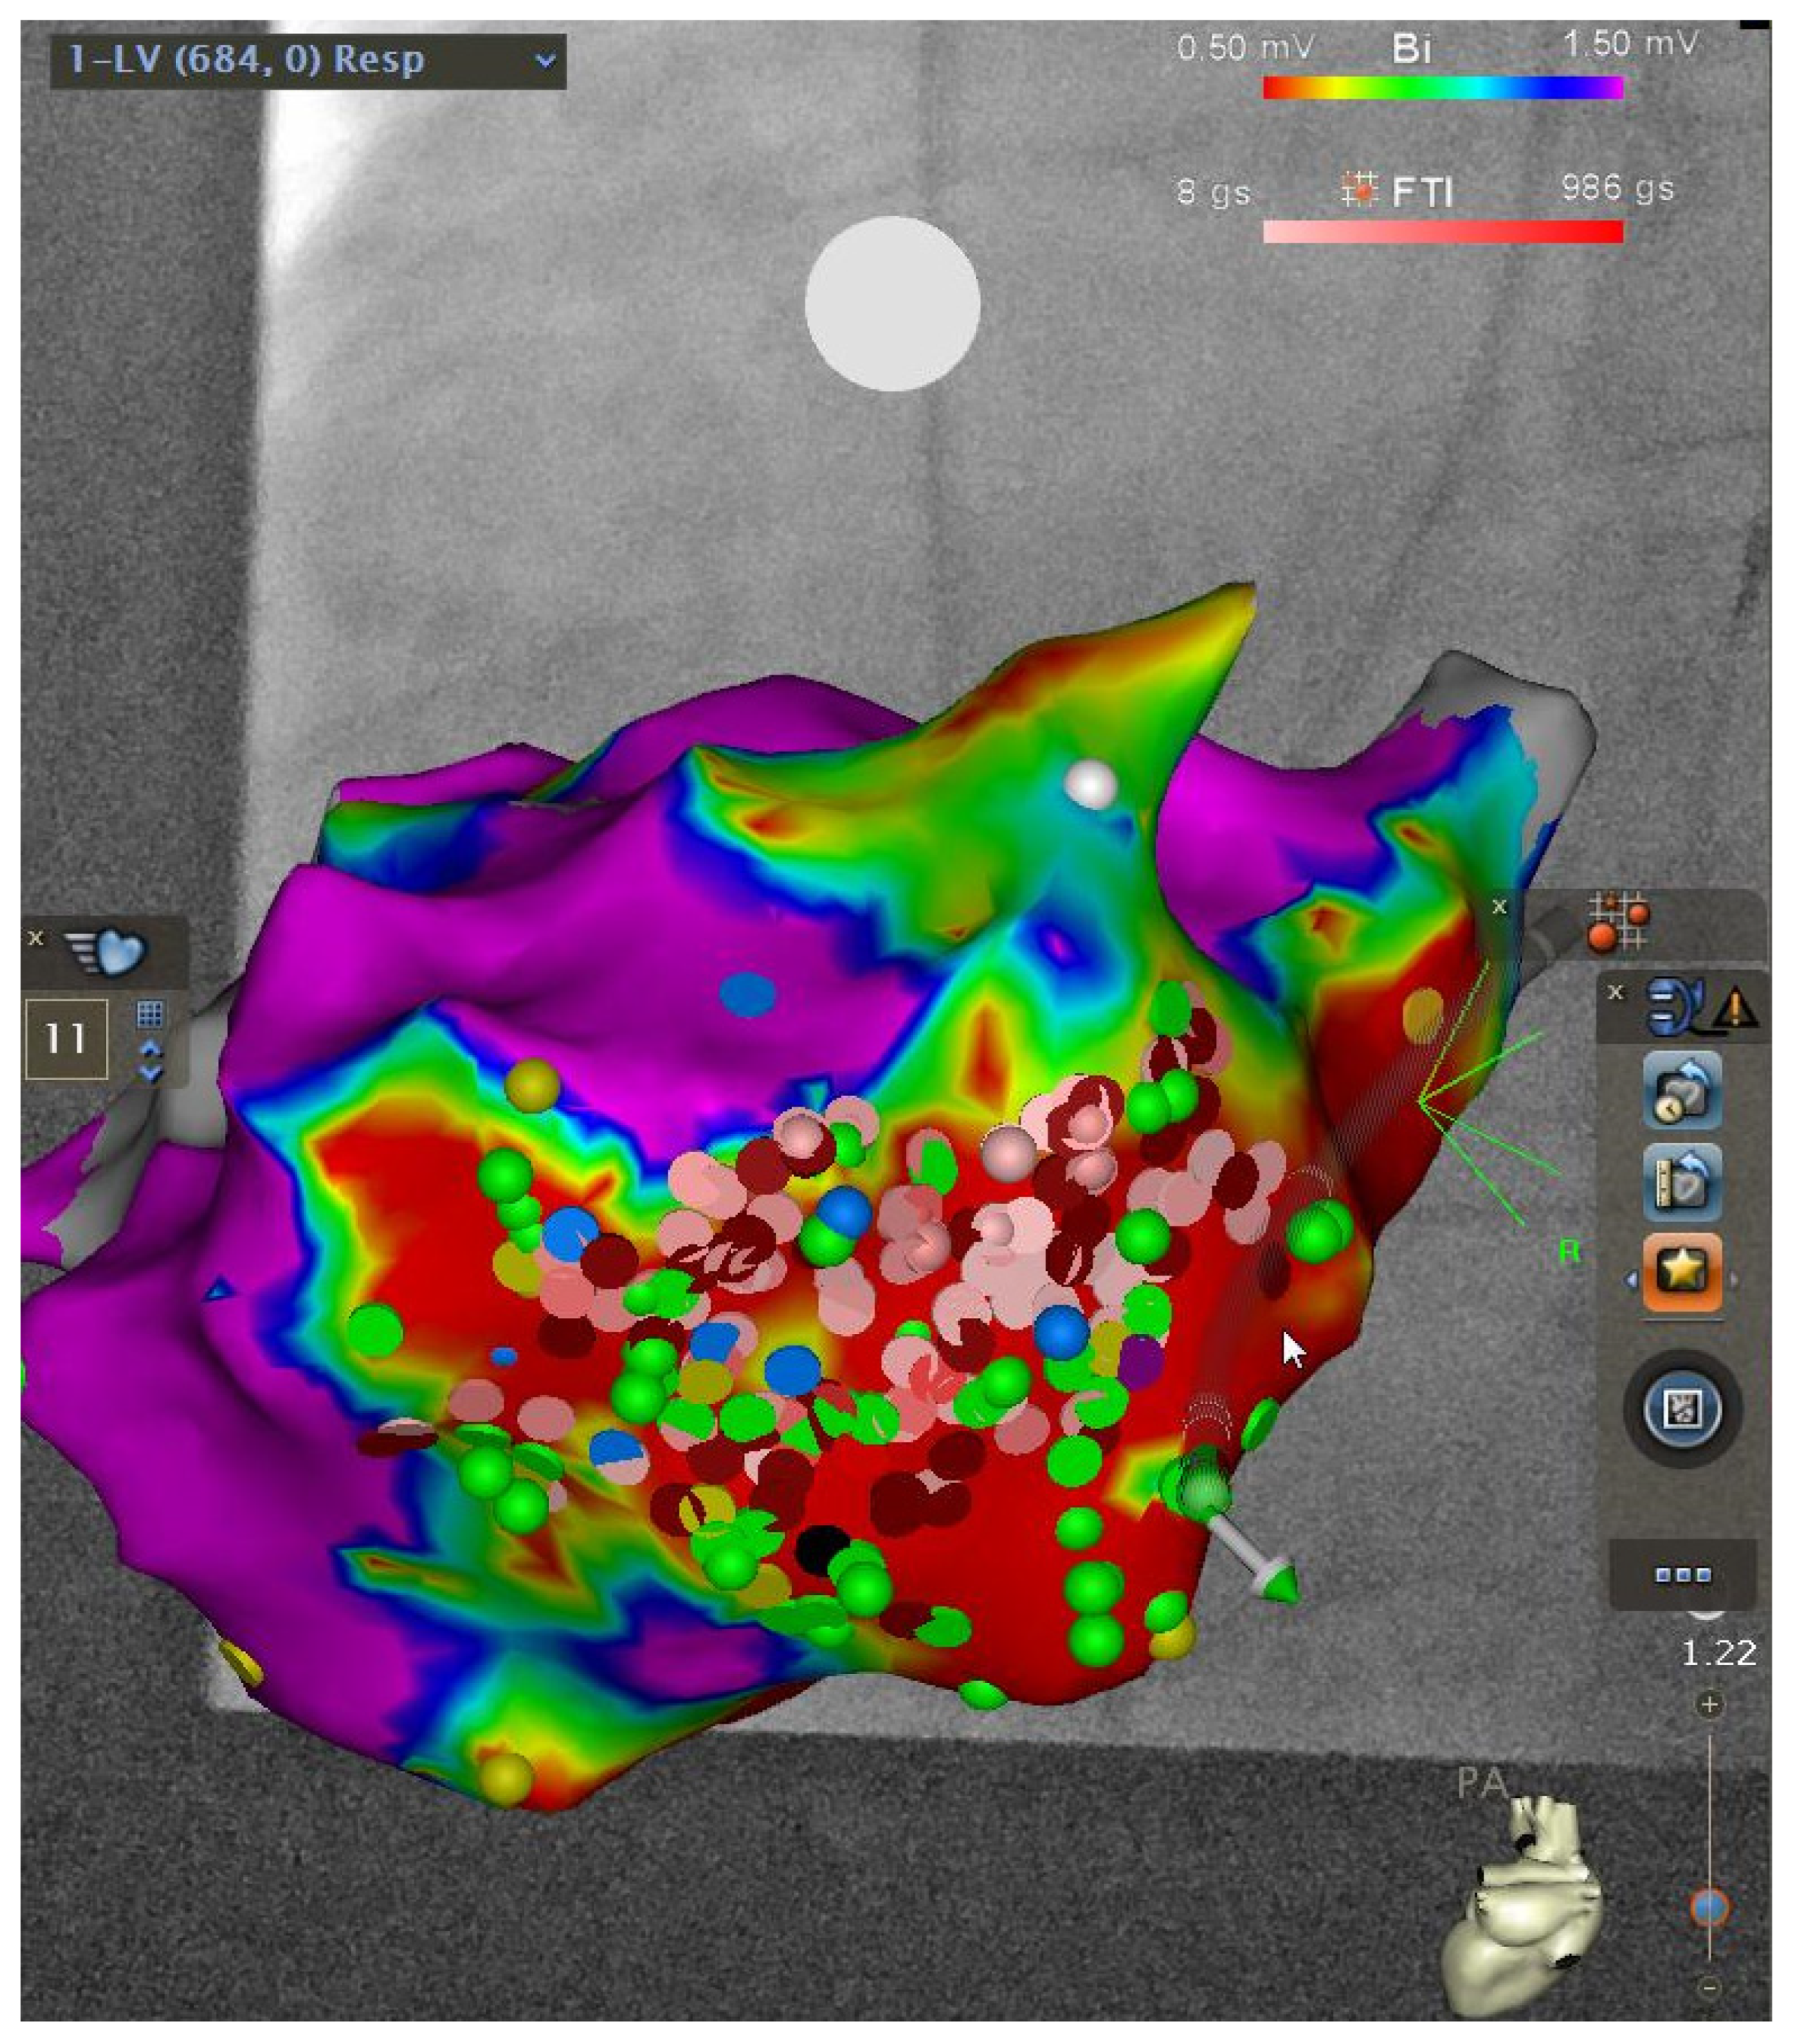The width and height of the screenshot is (1795, 2044).
Task: Click the heart with clock restore icon
Action: (x=1682, y=1092)
